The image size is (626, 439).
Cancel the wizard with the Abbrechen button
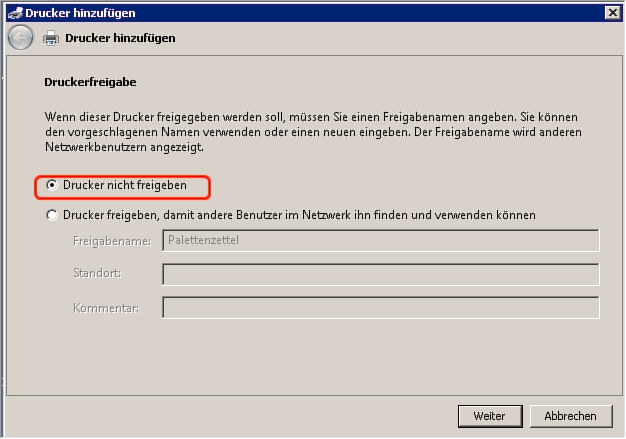tap(570, 416)
